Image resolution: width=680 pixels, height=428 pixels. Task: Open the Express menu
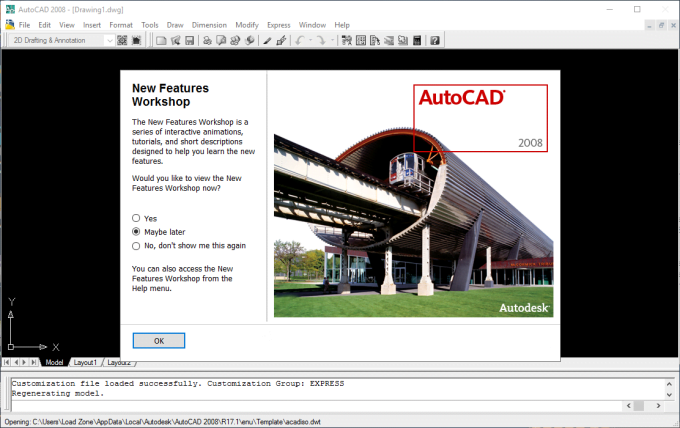[x=278, y=25]
